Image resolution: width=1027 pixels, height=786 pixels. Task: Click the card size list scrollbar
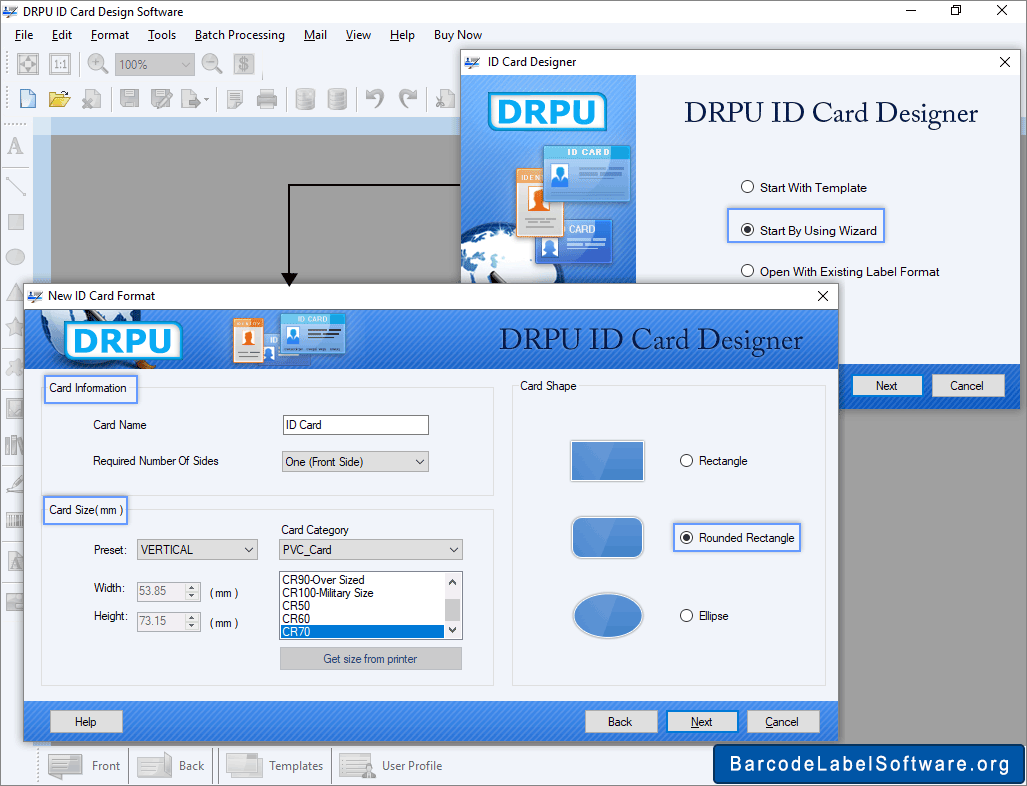pos(453,605)
